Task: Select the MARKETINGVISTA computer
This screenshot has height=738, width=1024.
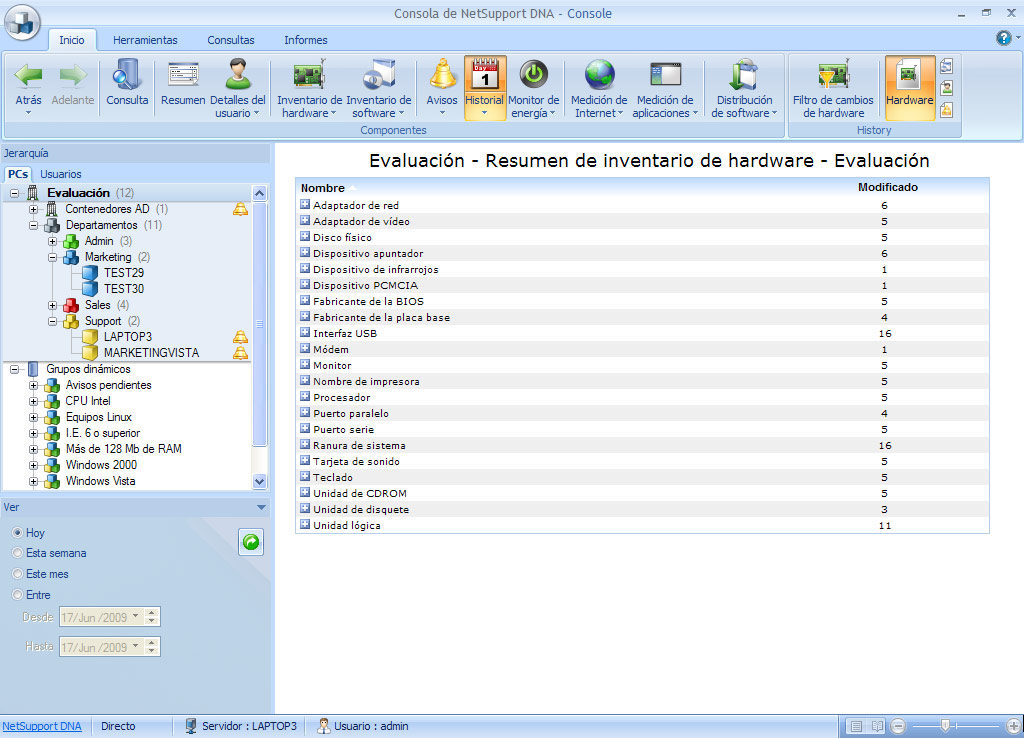Action: pyautogui.click(x=152, y=353)
